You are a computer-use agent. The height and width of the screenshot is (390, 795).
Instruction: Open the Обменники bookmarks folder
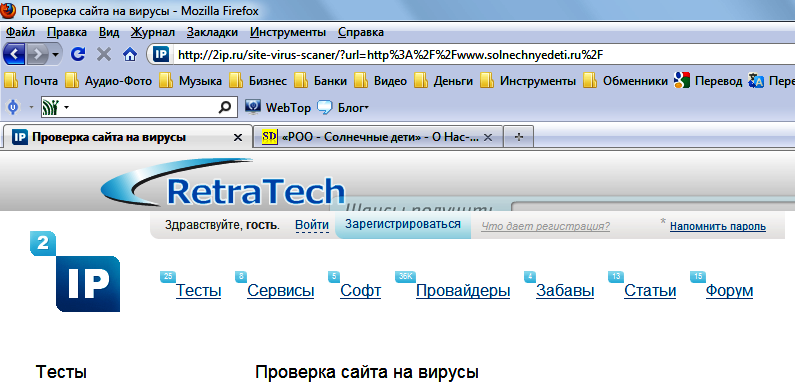625,81
